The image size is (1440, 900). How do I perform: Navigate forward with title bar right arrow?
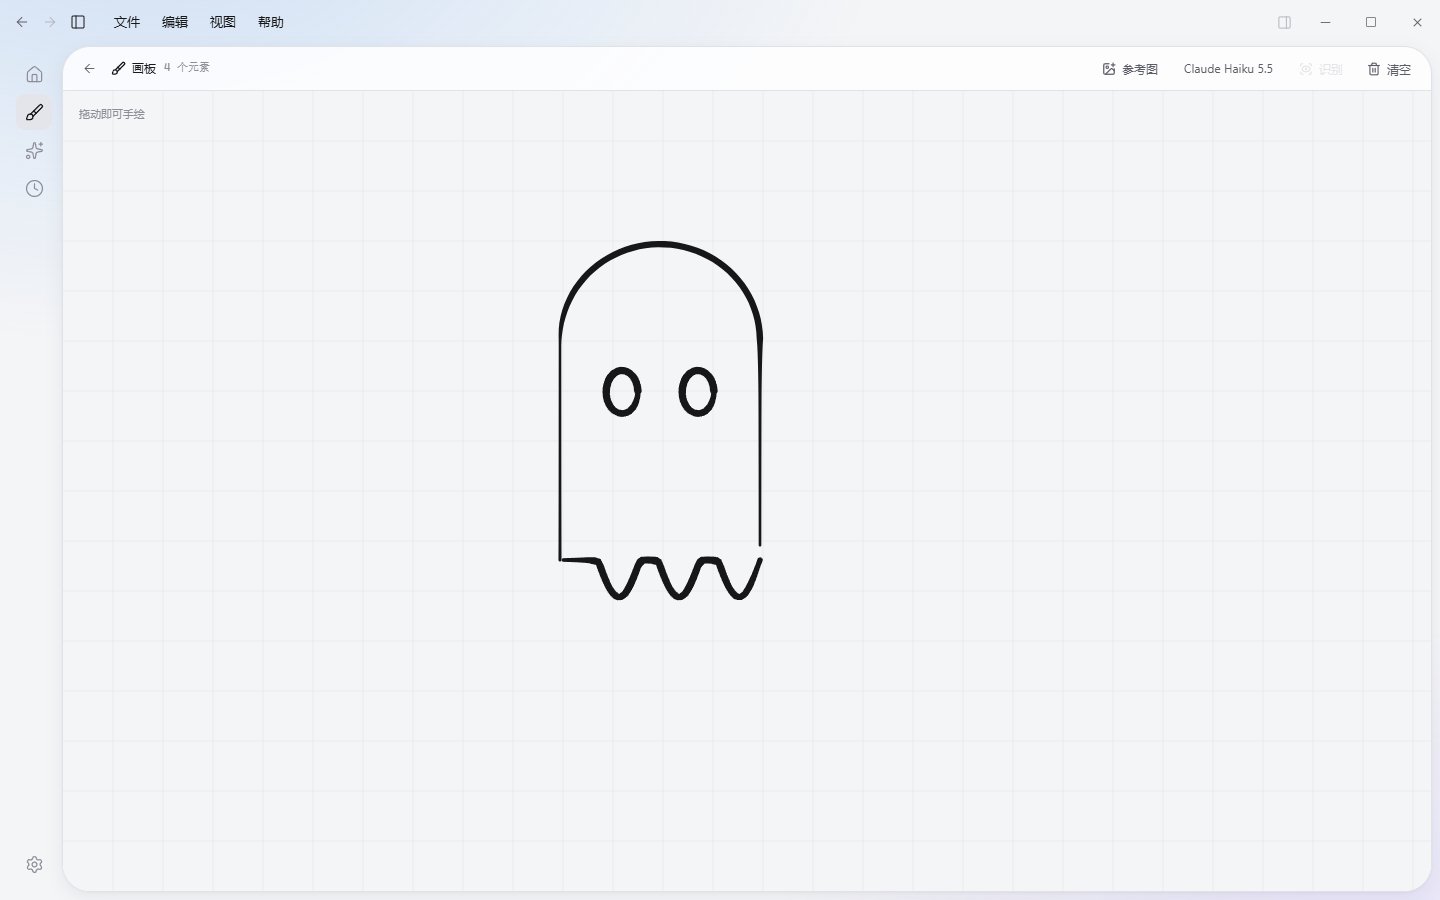[x=50, y=22]
